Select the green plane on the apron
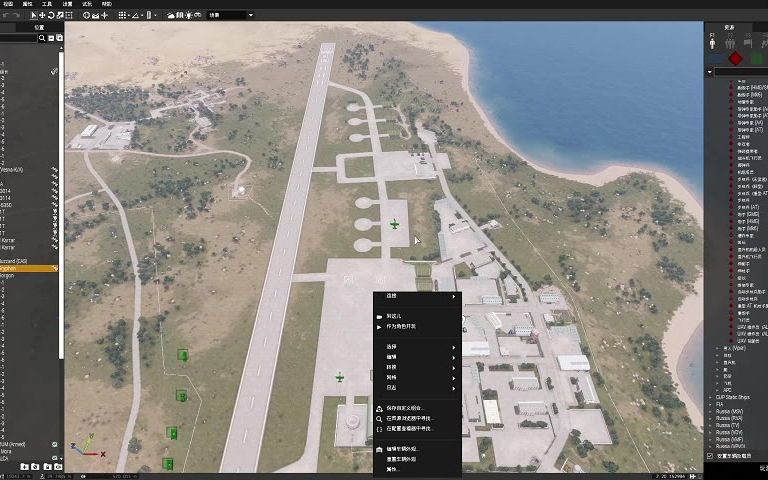 pyautogui.click(x=394, y=224)
